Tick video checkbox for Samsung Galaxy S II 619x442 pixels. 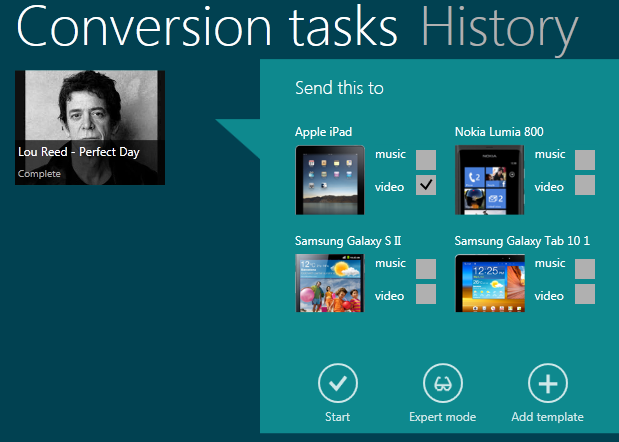click(x=426, y=294)
